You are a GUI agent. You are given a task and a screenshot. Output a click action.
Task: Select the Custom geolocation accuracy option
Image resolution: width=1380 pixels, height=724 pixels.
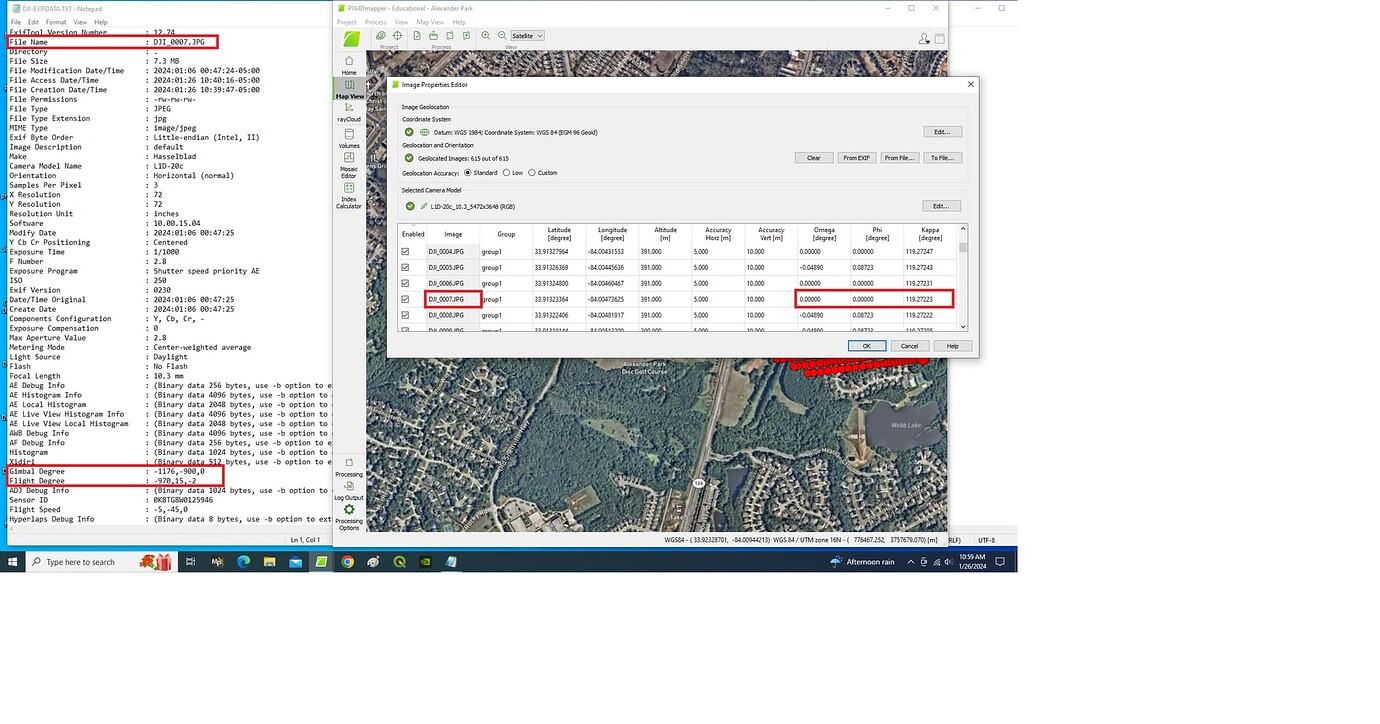tap(533, 173)
